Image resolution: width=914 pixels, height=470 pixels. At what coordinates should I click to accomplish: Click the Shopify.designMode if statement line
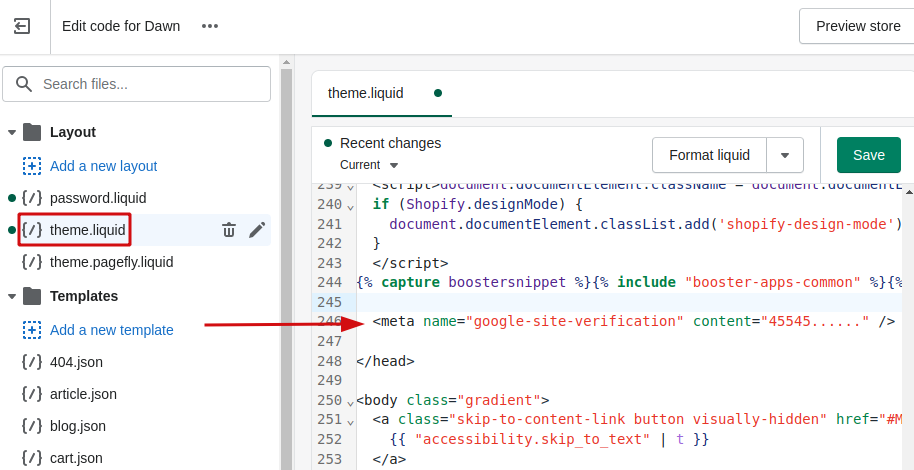point(477,205)
